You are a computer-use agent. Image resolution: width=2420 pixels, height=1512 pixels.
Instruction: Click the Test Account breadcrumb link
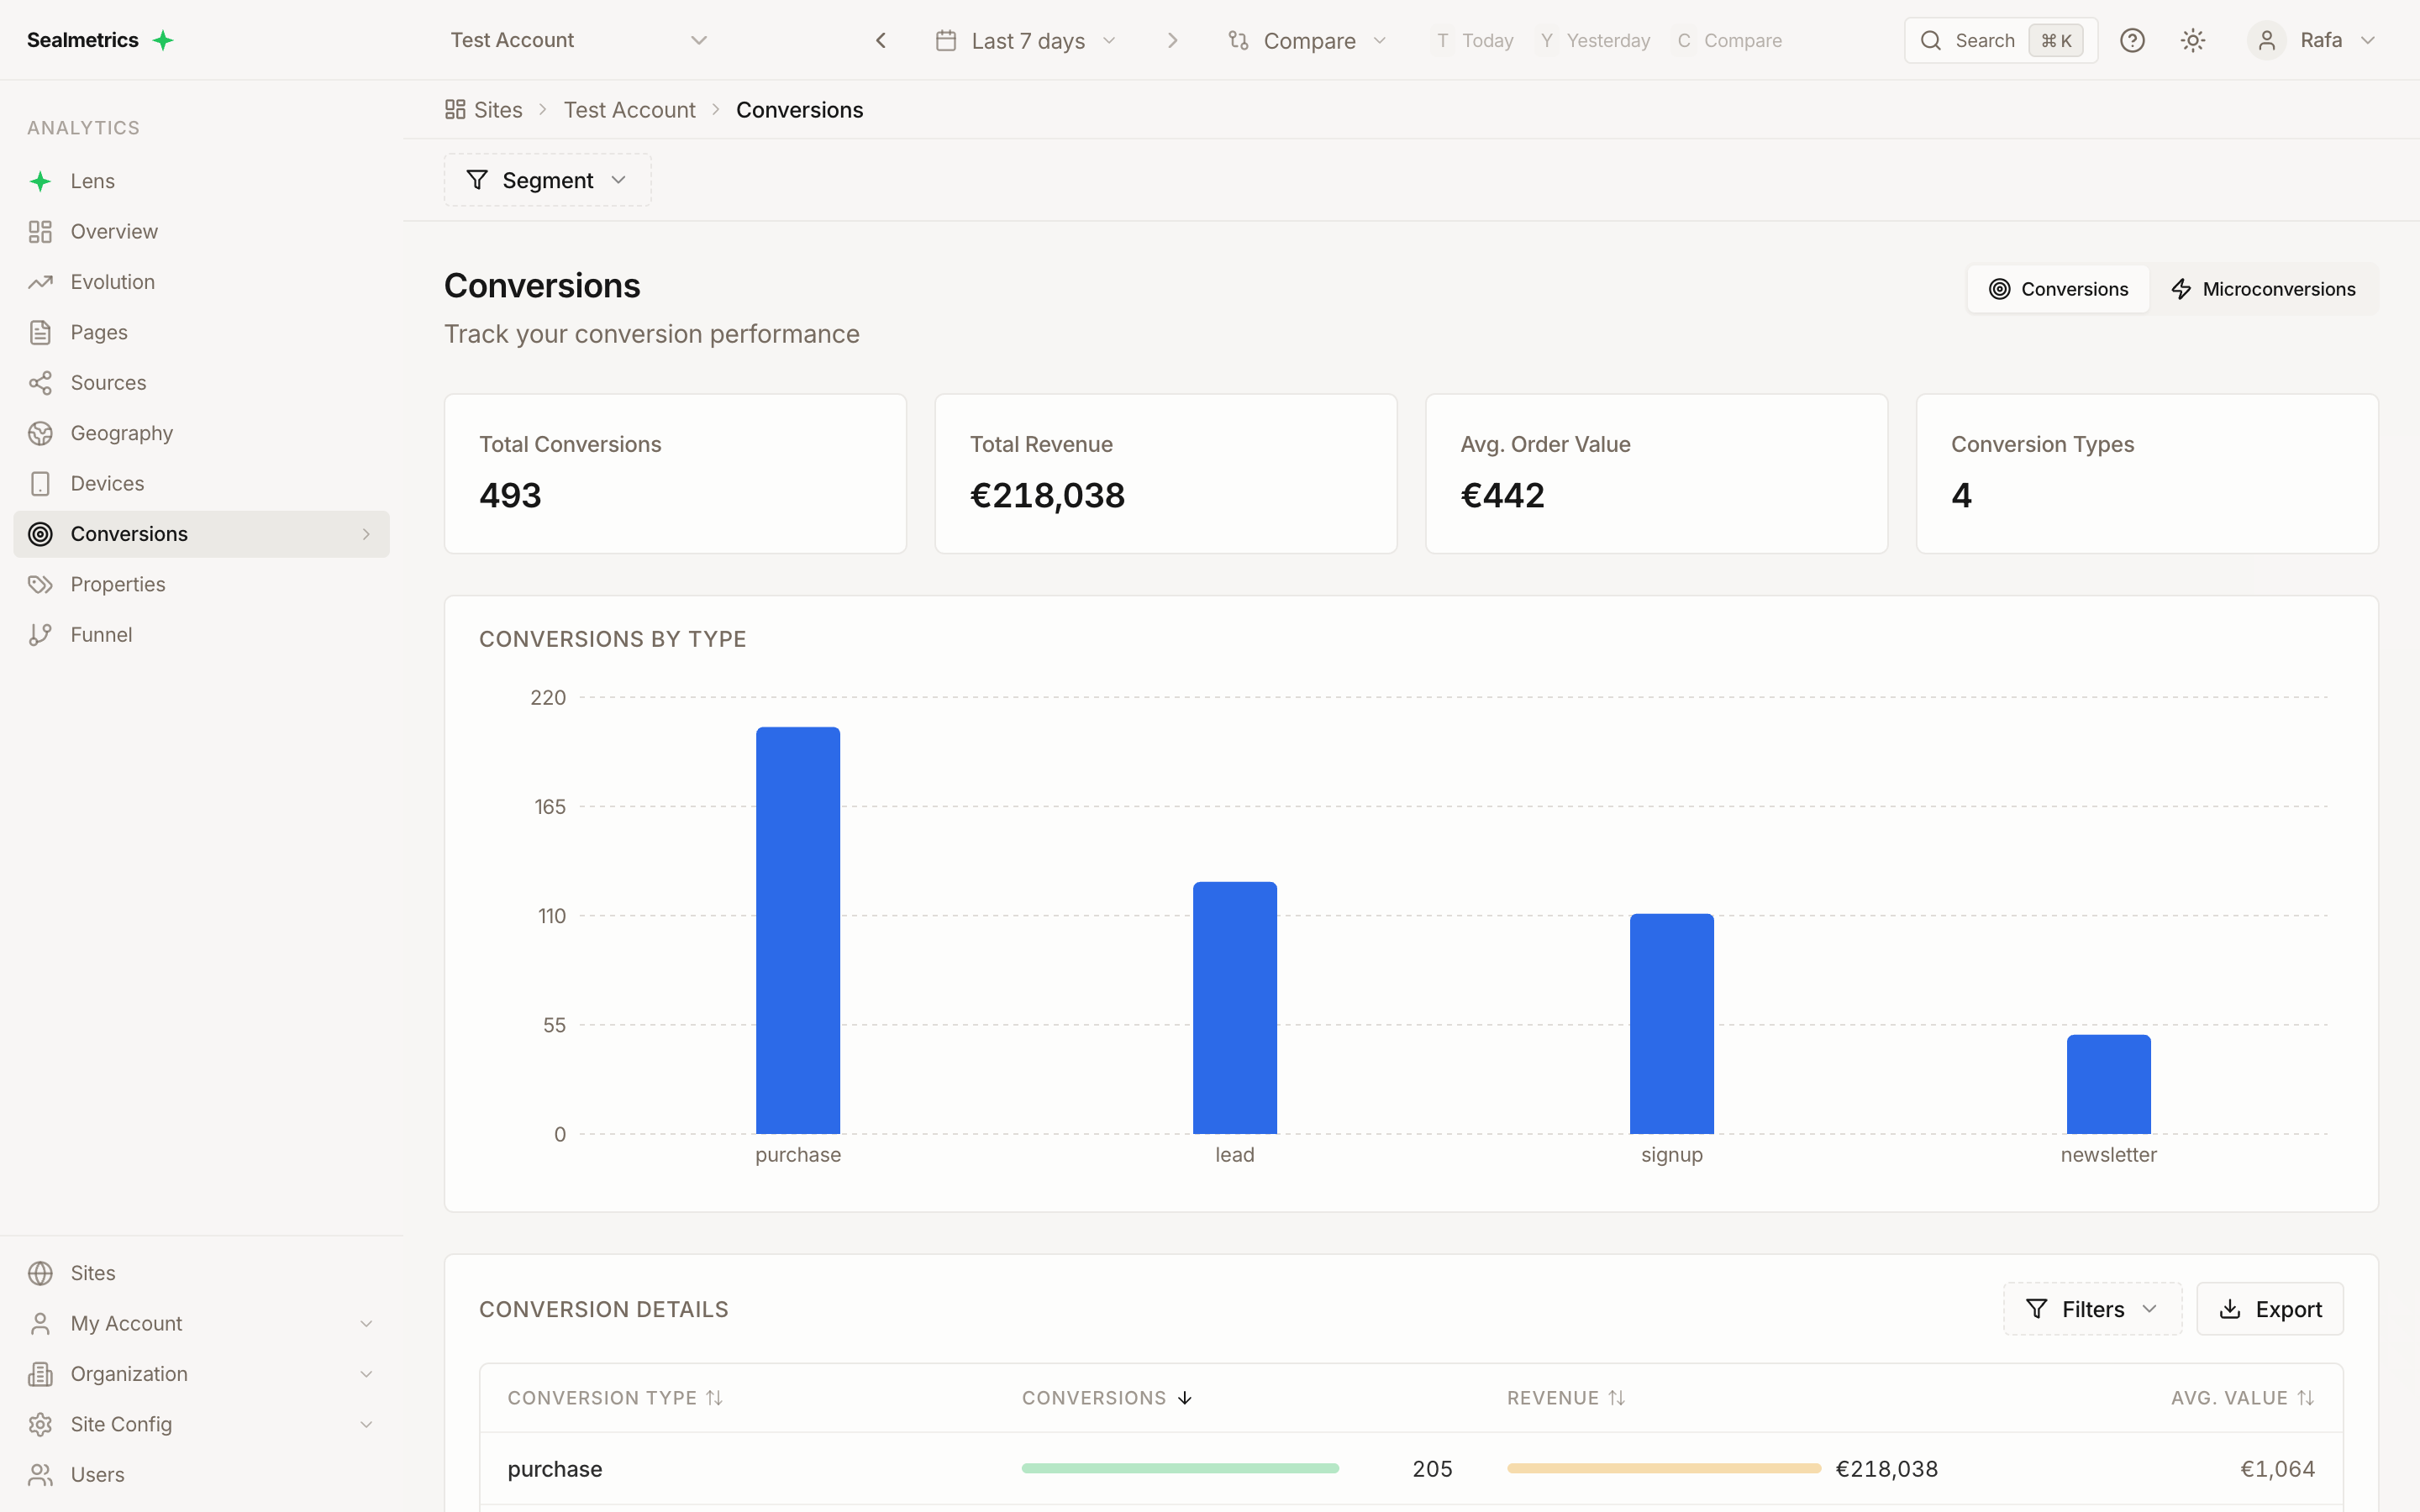pyautogui.click(x=629, y=109)
